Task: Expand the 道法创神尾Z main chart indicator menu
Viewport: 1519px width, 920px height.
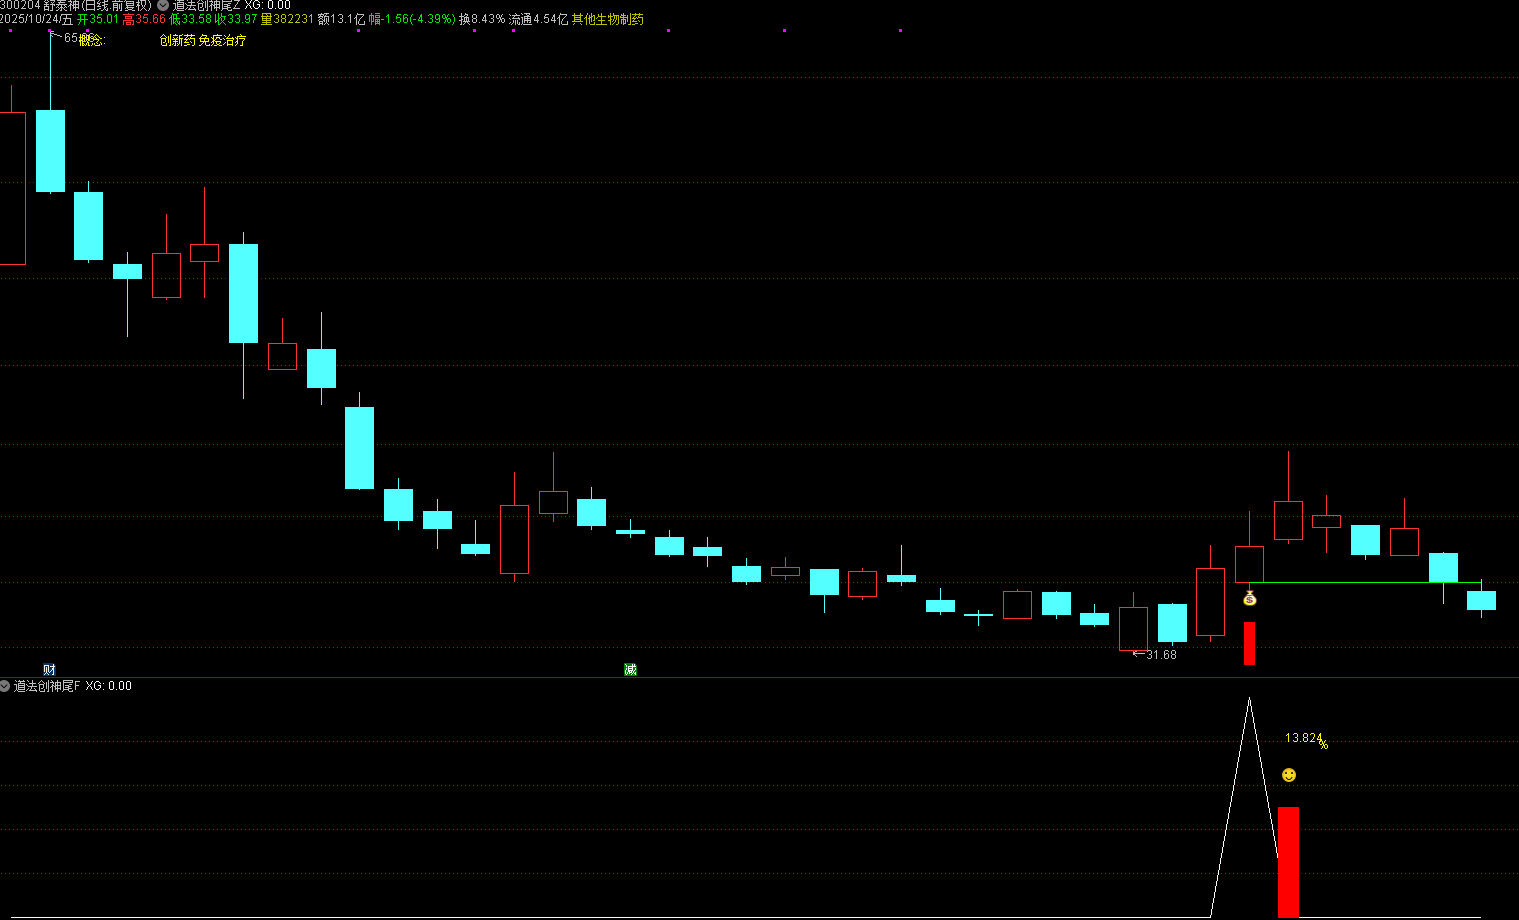Action: click(x=163, y=6)
